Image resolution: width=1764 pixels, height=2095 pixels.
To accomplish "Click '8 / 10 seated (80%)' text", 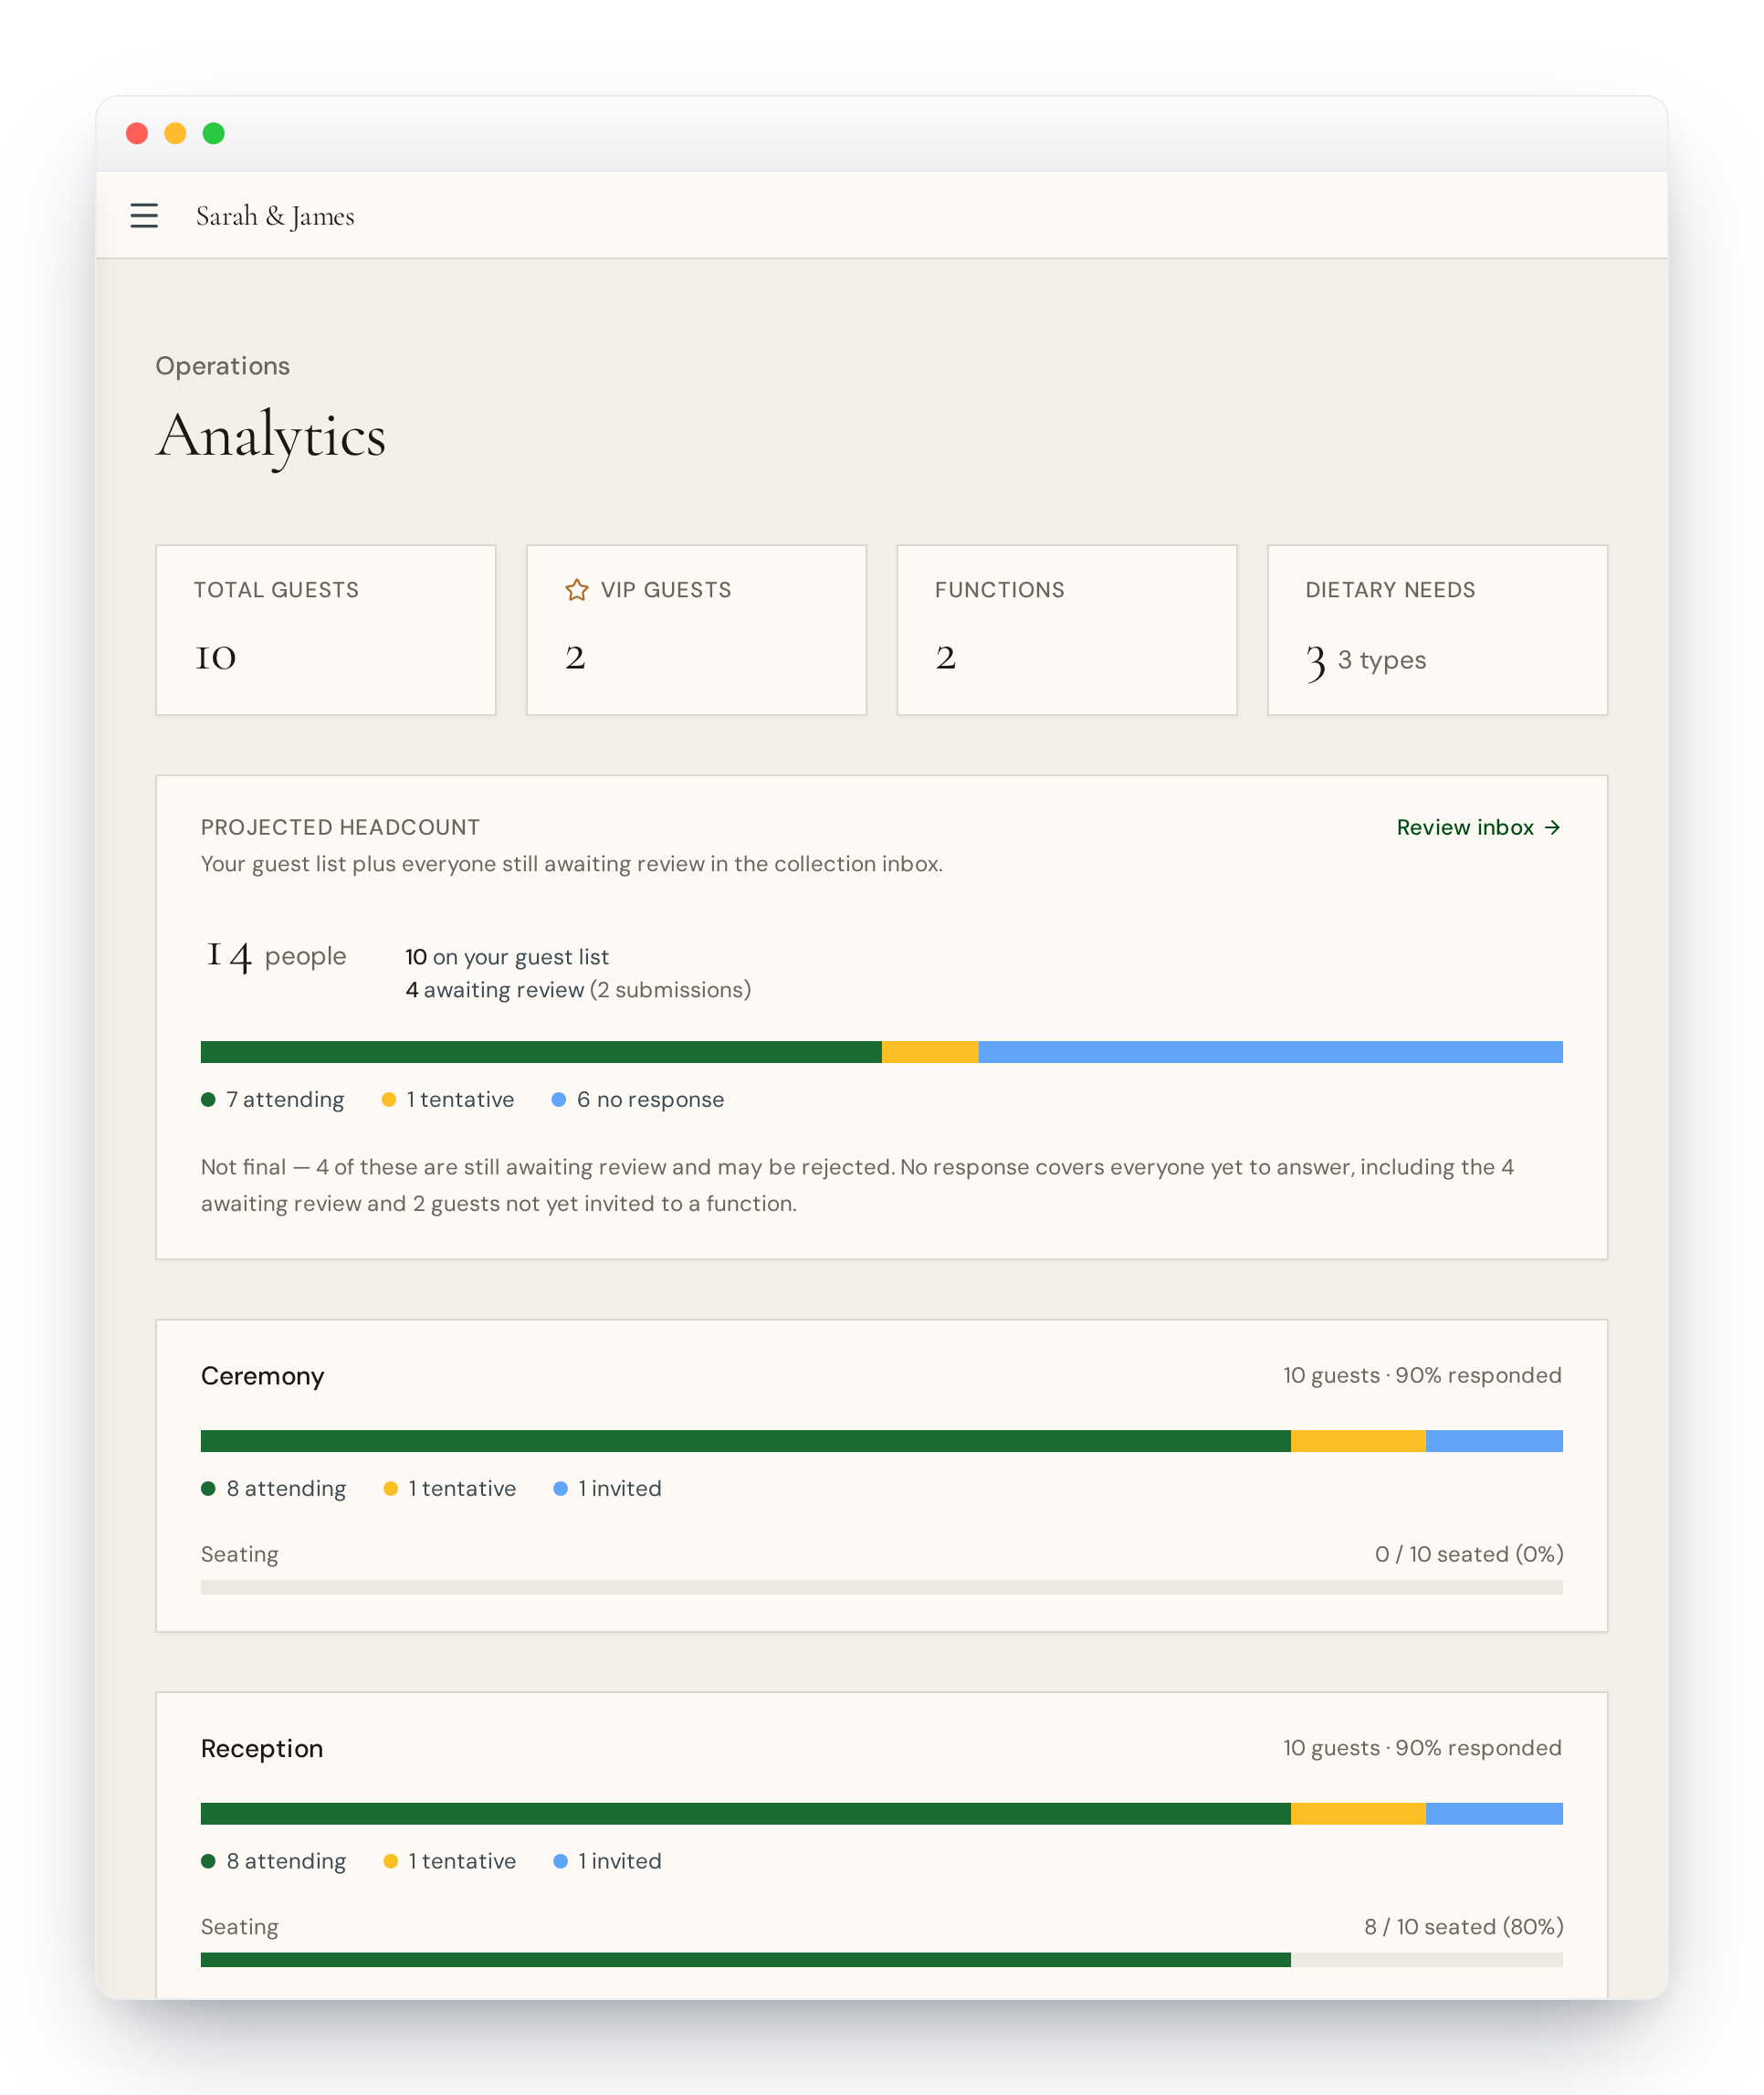I will click(1464, 1927).
